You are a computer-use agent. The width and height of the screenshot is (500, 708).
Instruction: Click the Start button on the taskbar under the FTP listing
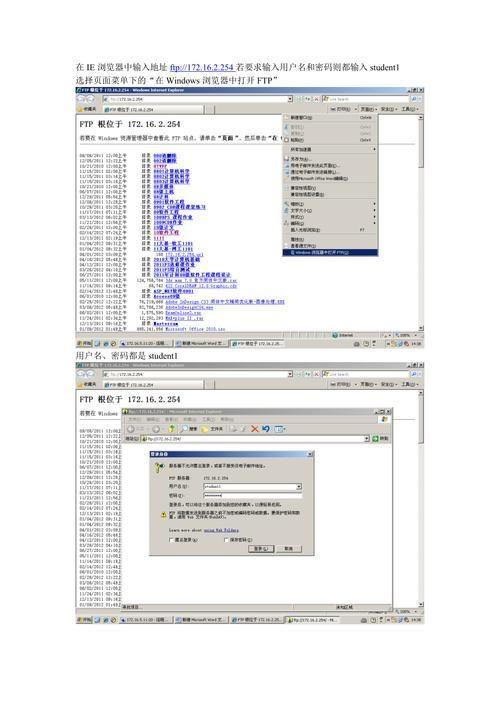coord(84,344)
